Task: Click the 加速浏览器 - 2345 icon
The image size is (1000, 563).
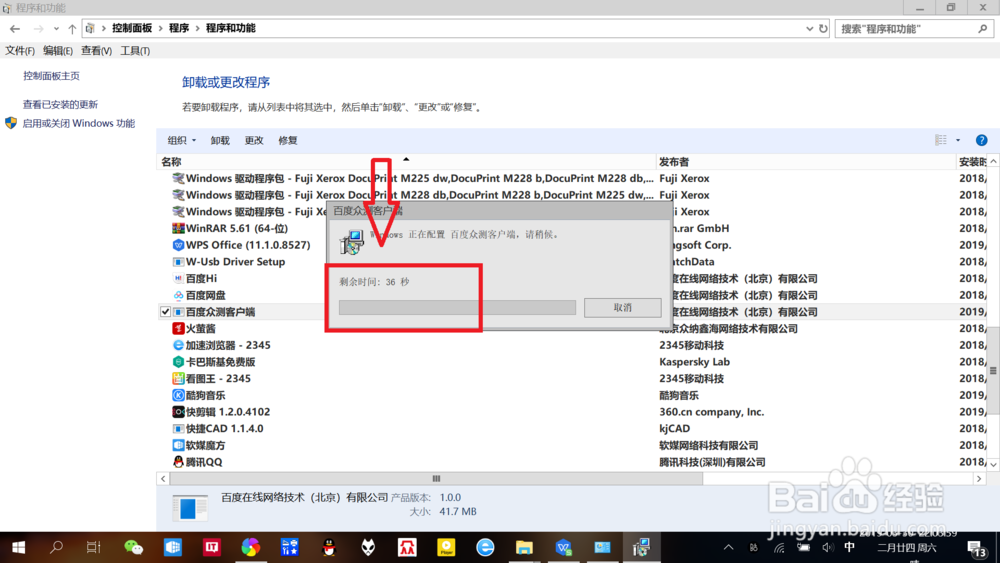Action: pos(178,345)
